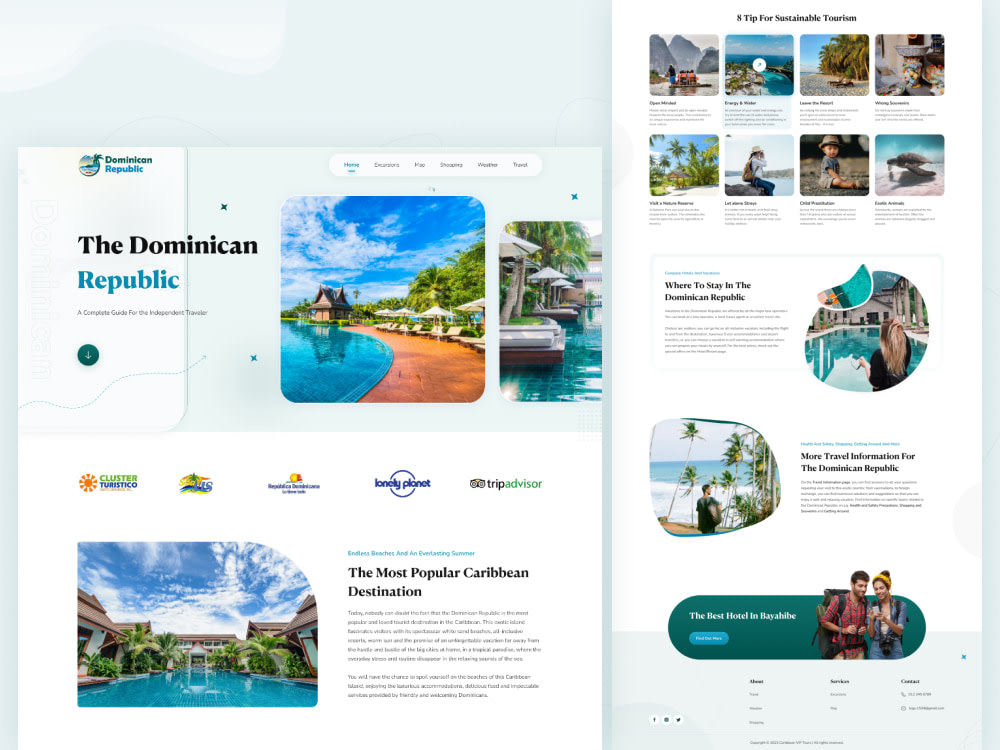
Task: Click the arrow icon on Energy & Water image
Action: point(759,64)
